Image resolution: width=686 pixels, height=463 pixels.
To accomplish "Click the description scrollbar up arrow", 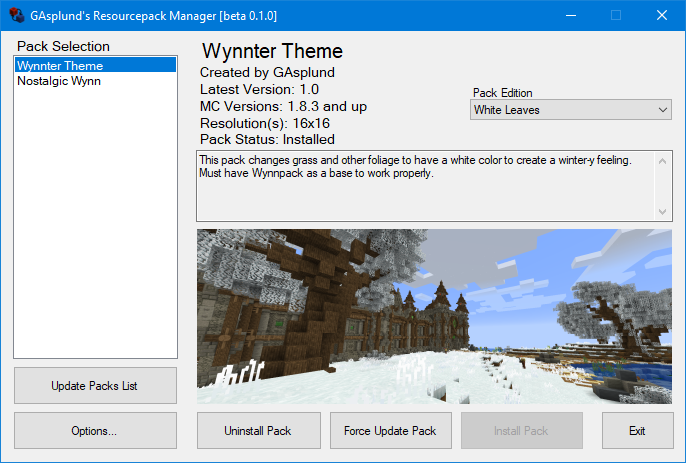I will pos(663,160).
